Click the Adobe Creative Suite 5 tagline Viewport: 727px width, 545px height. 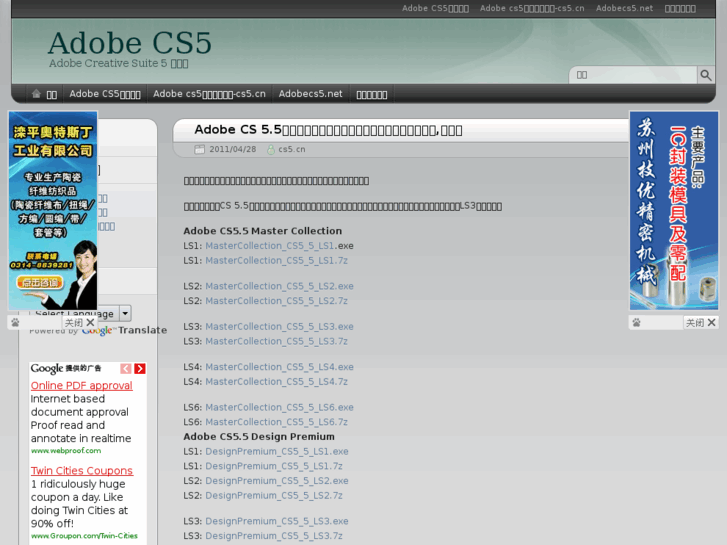pos(119,64)
